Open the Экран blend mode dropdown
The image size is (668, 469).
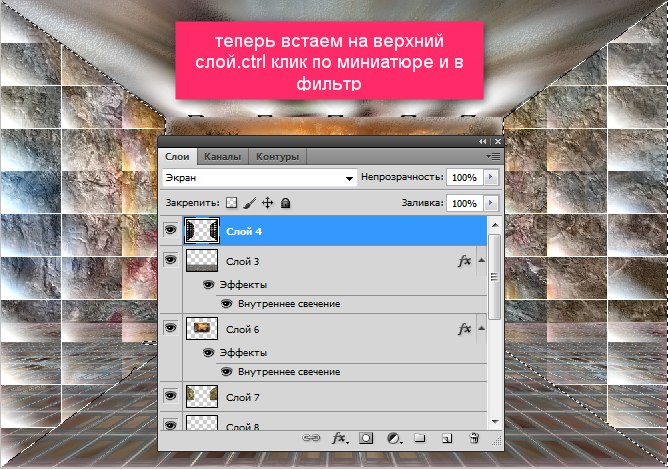259,178
